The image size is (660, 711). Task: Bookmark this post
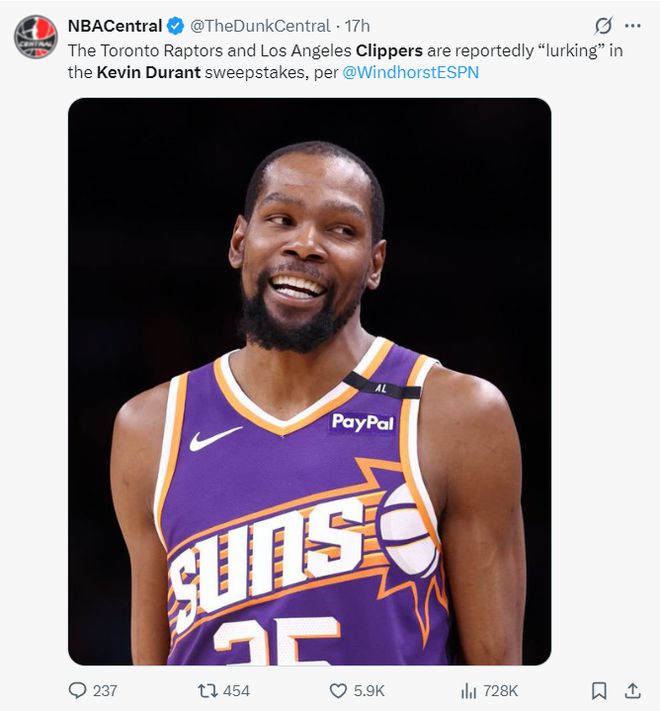pyautogui.click(x=598, y=690)
